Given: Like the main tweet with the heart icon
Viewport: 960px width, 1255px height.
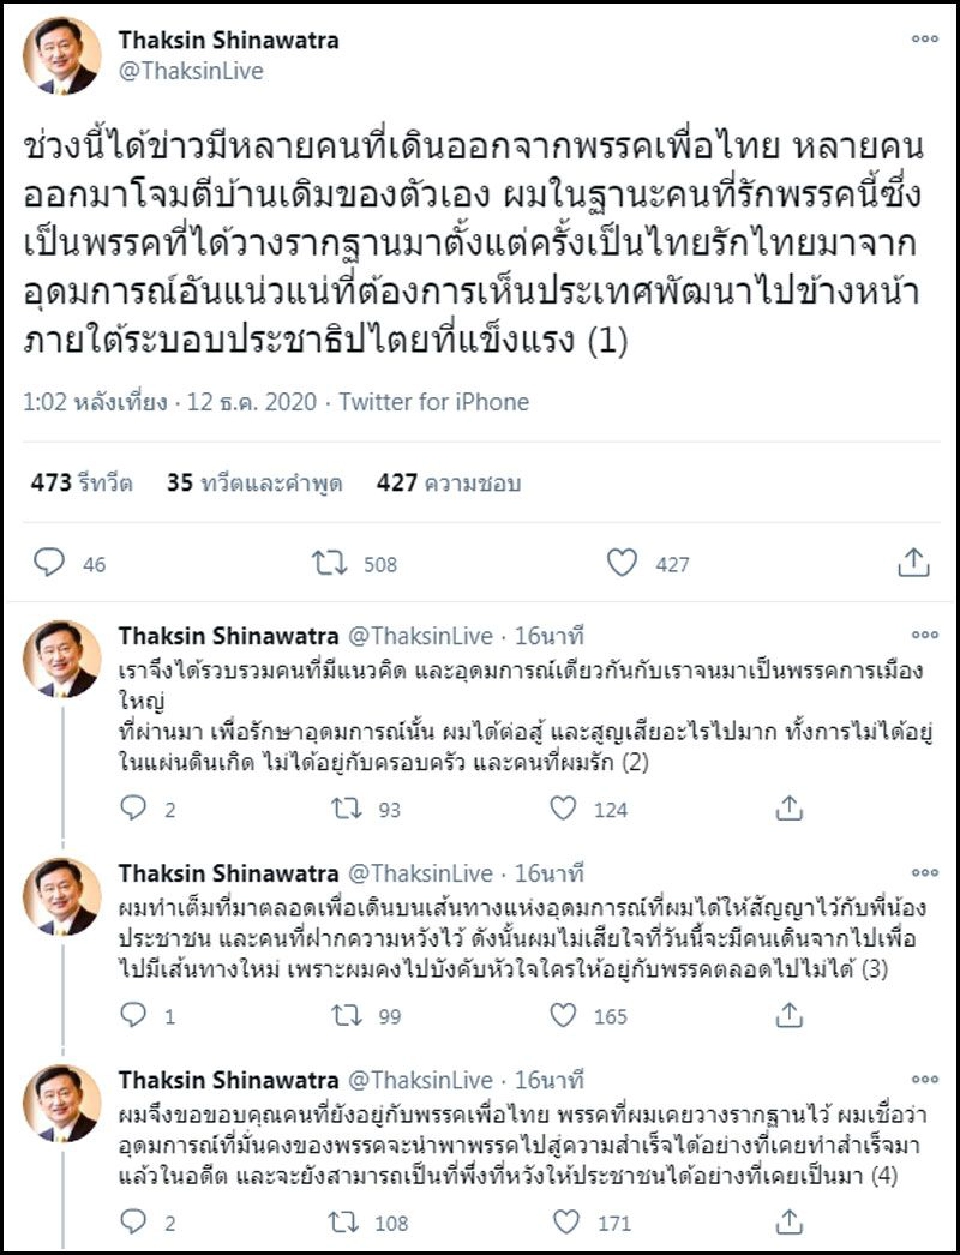Looking at the screenshot, I should coord(623,563).
